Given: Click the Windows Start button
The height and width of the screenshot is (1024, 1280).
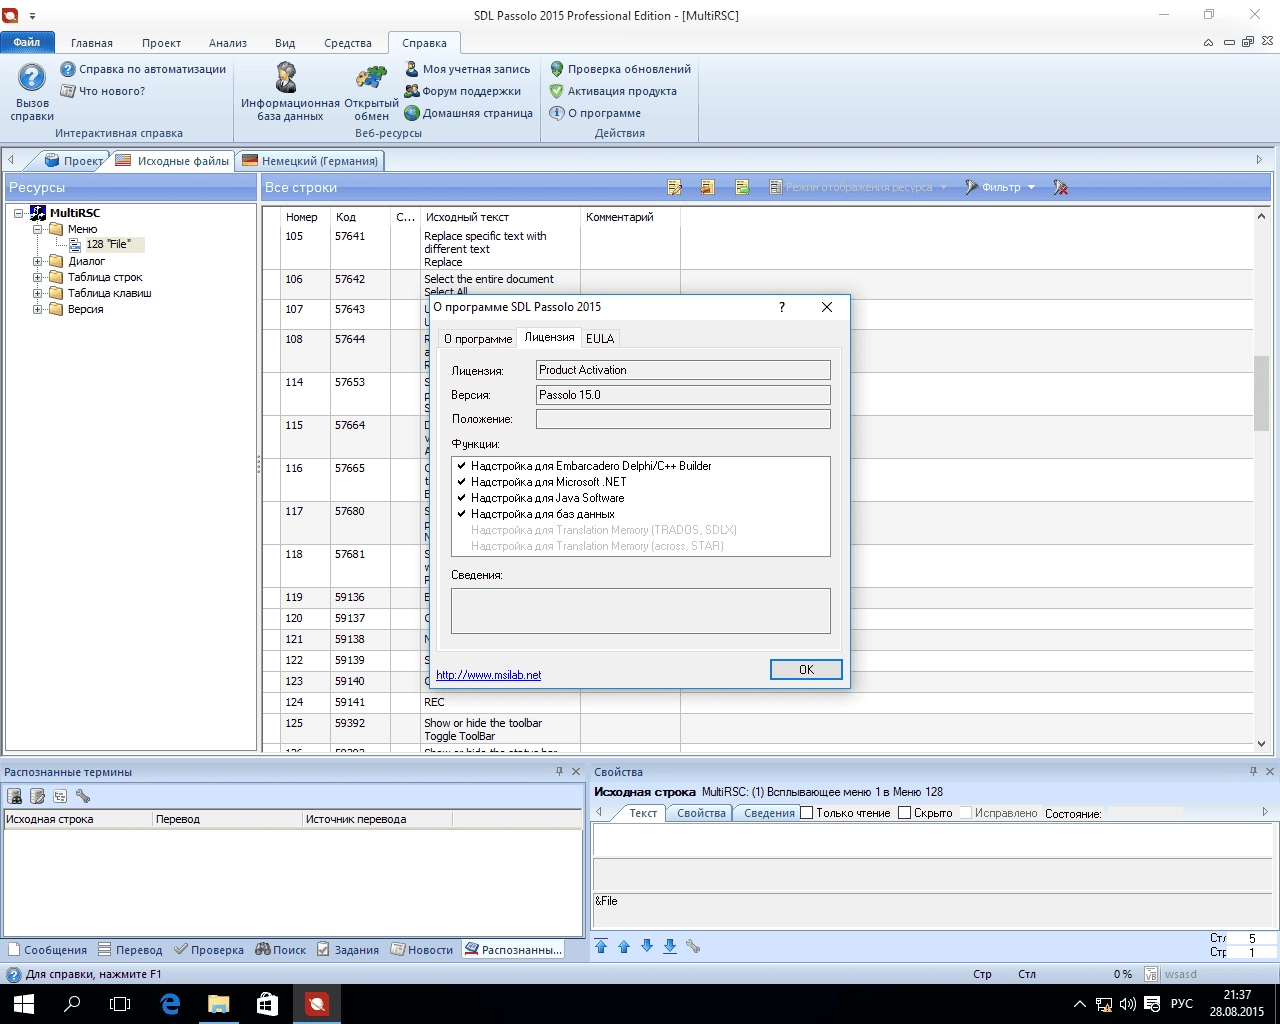Looking at the screenshot, I should [23, 1004].
